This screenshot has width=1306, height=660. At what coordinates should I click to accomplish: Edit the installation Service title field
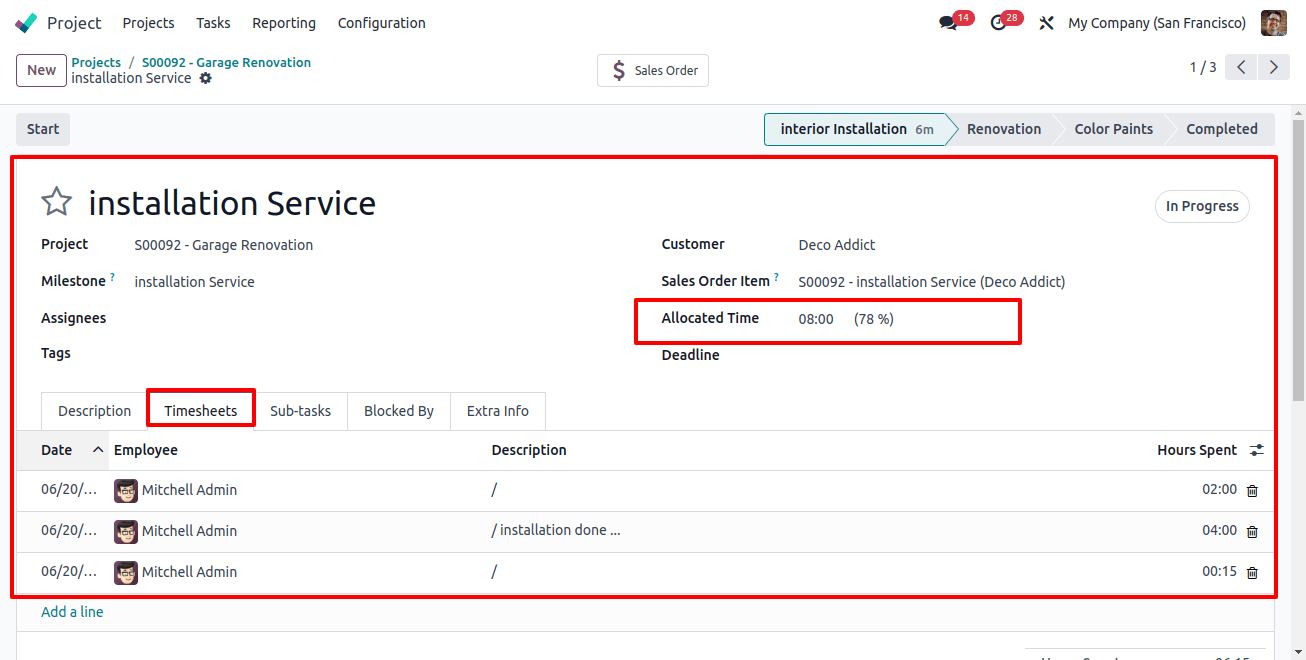(232, 203)
